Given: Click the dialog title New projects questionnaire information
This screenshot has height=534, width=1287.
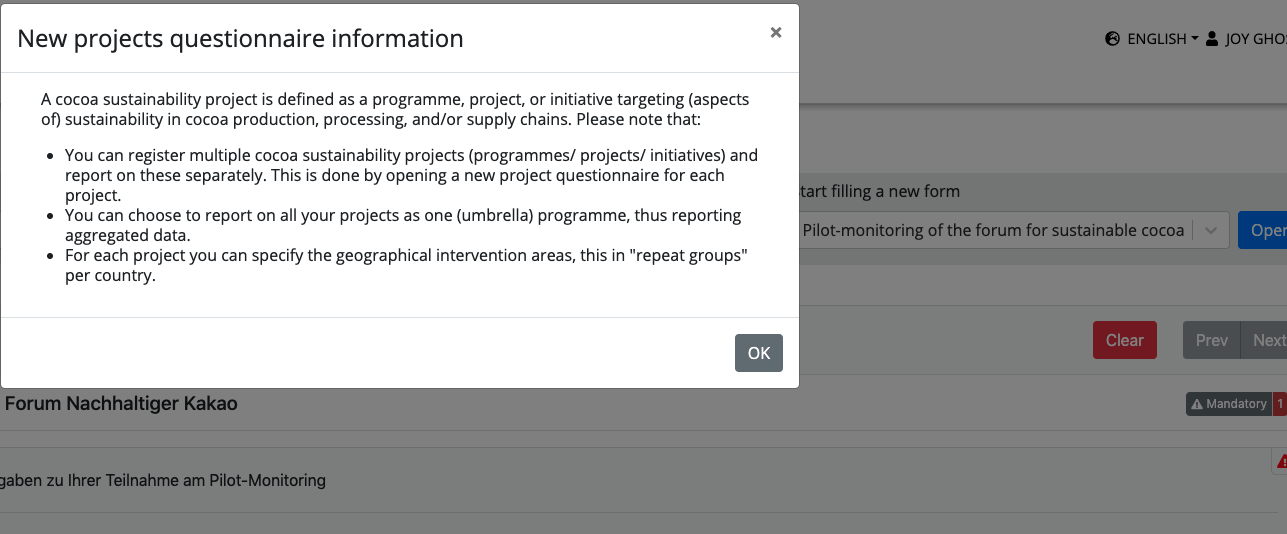Looking at the screenshot, I should point(241,39).
